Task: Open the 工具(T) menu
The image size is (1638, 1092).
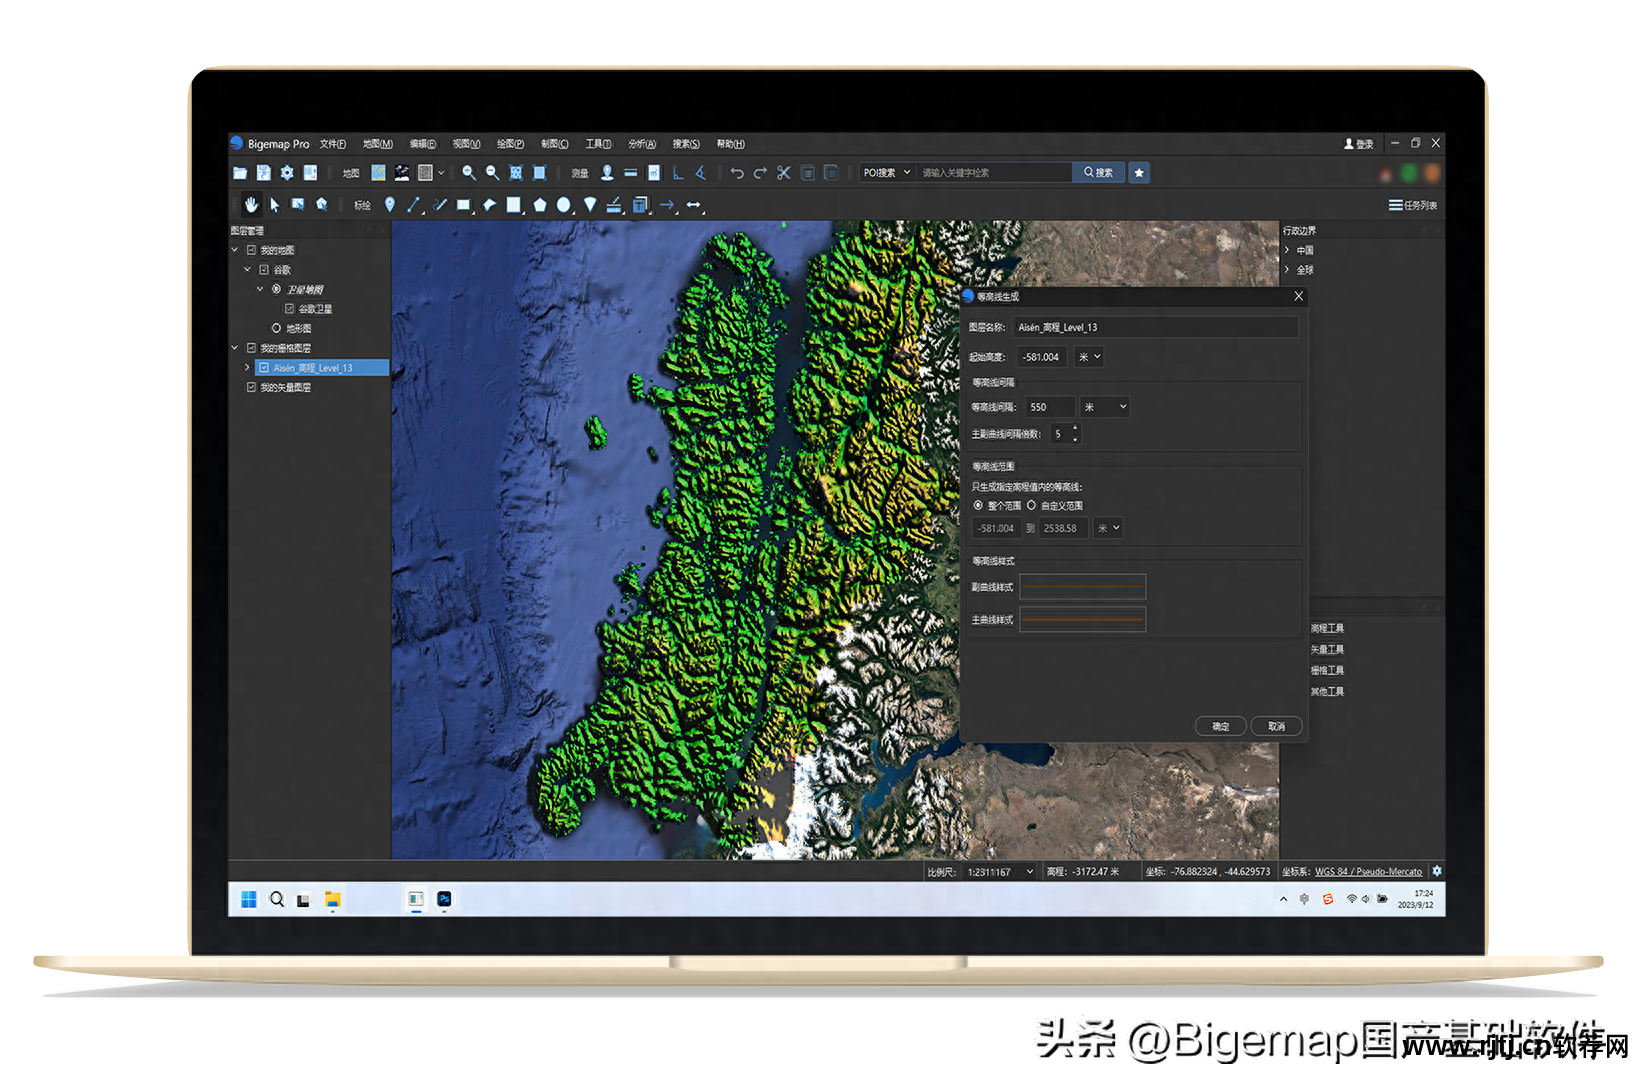Action: click(x=598, y=144)
